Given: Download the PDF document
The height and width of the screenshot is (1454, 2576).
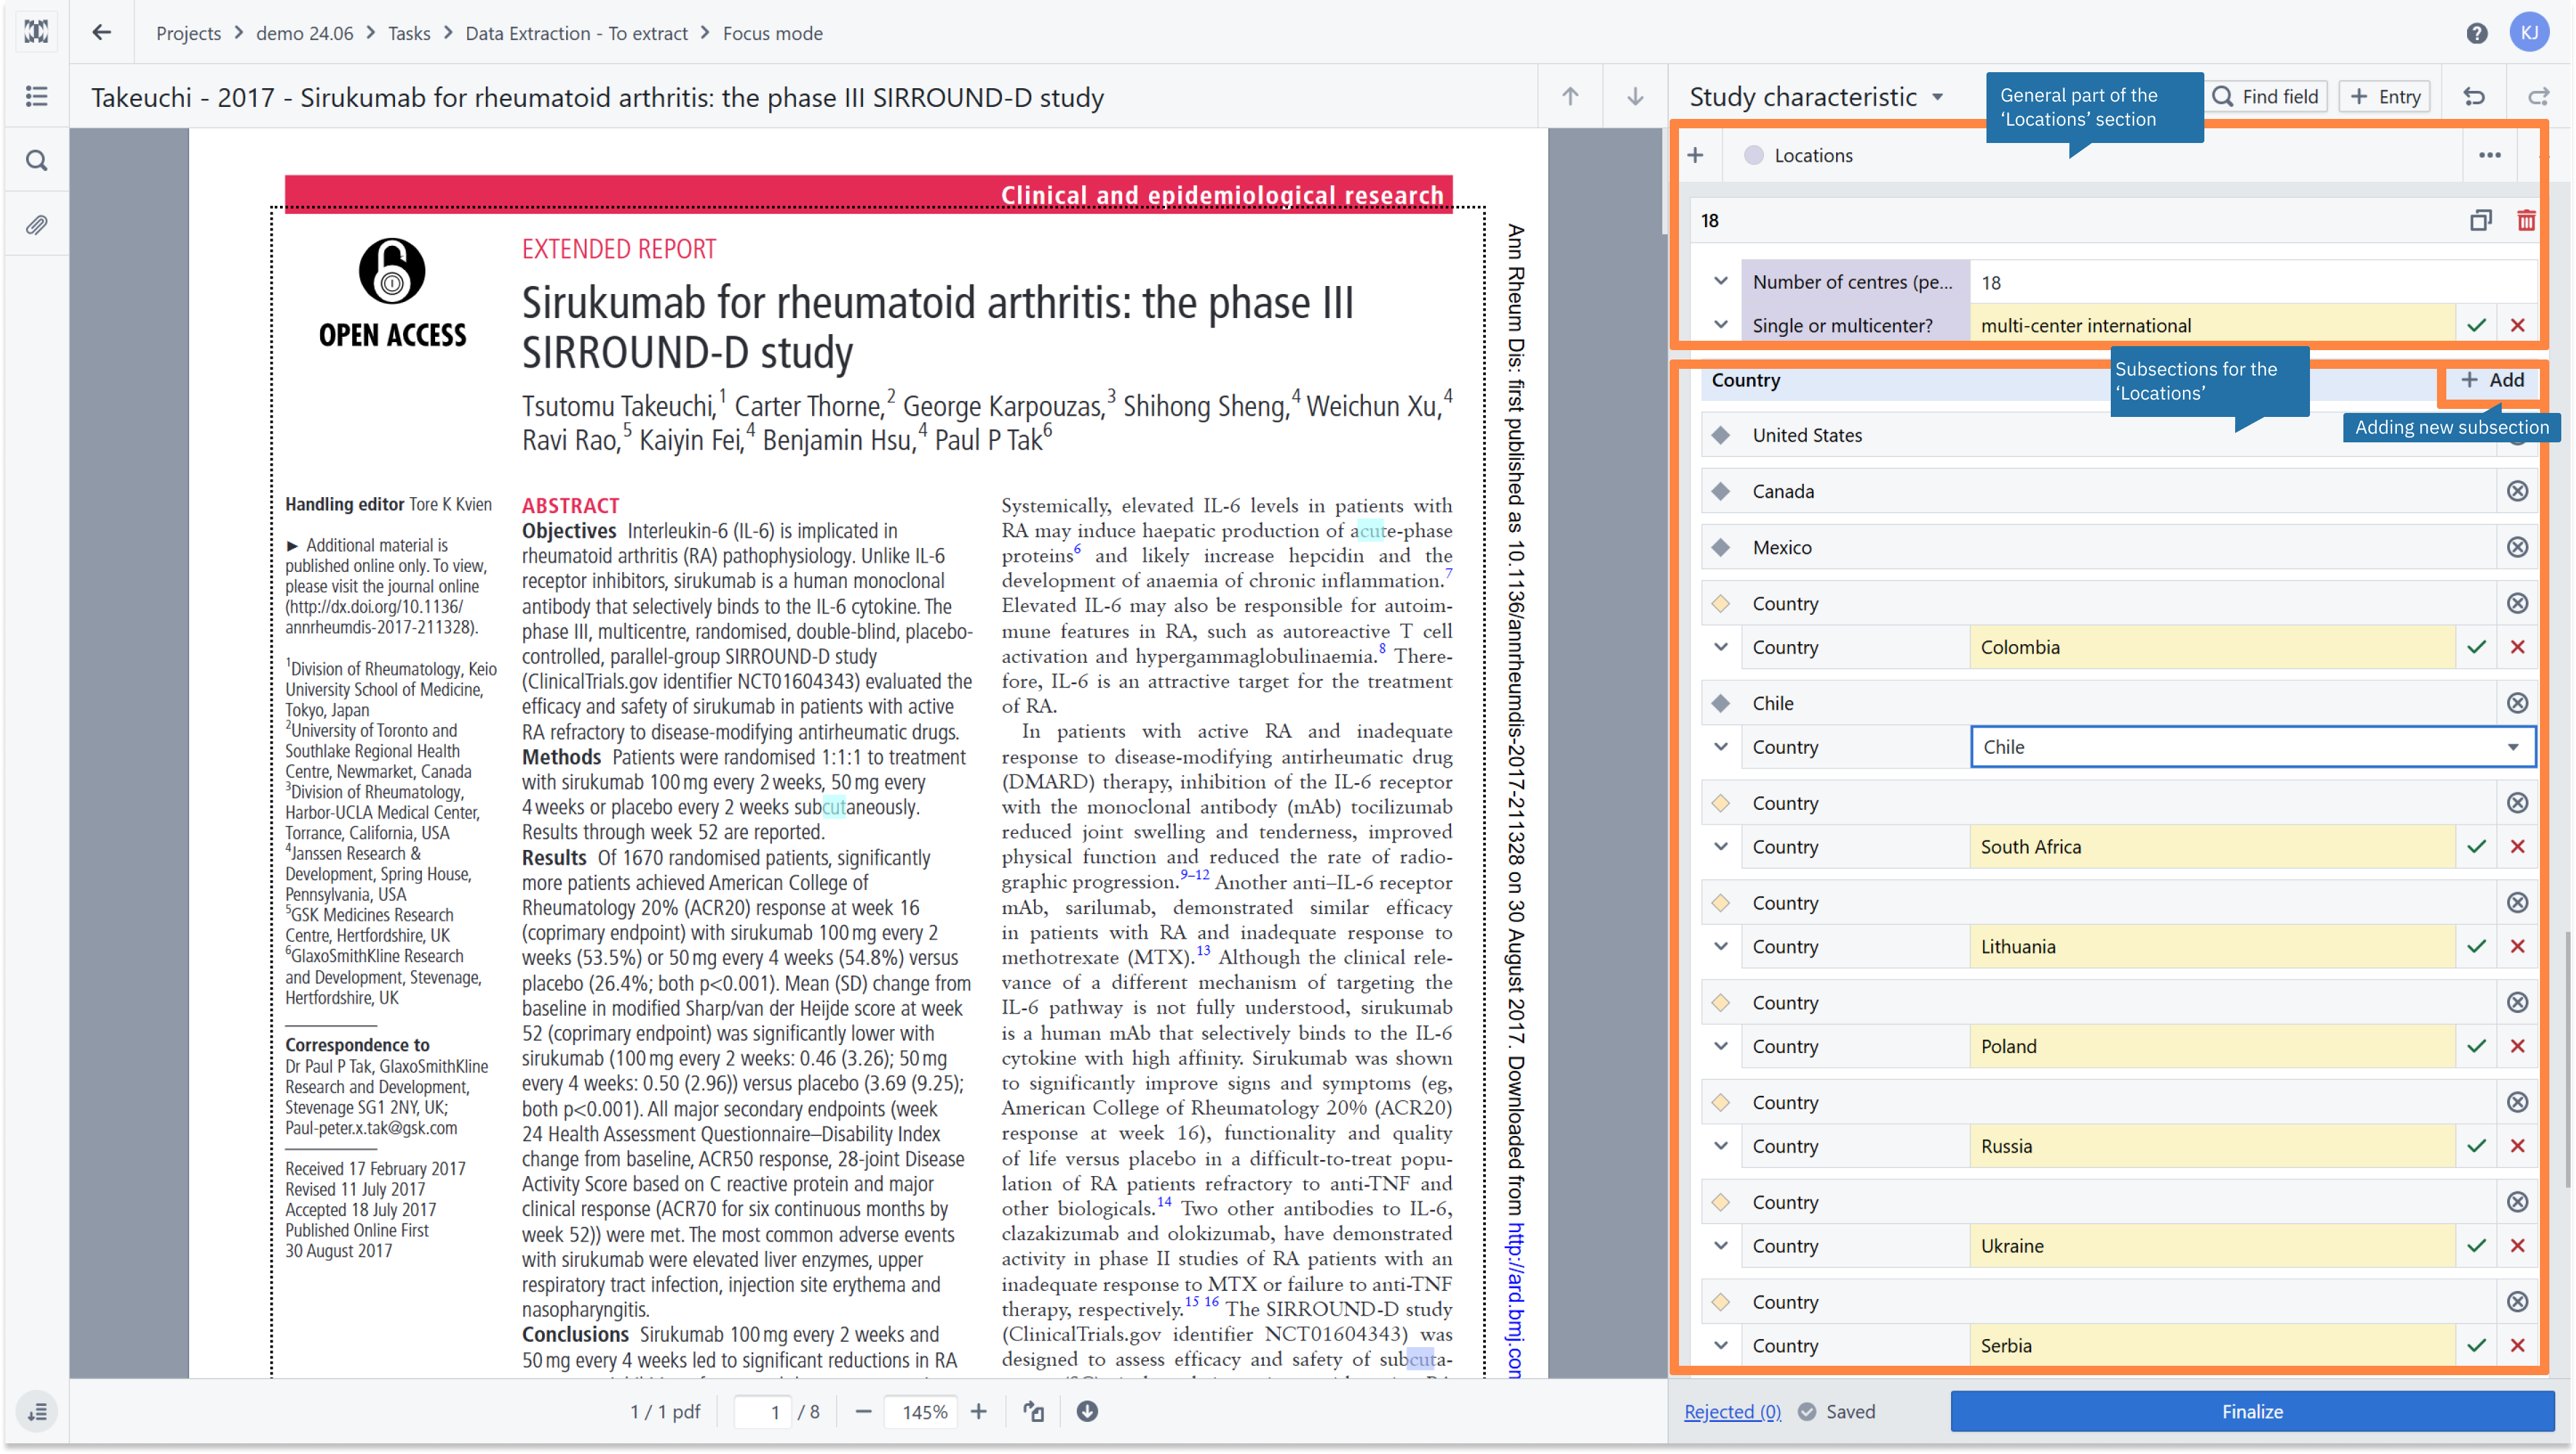Looking at the screenshot, I should [1087, 1411].
